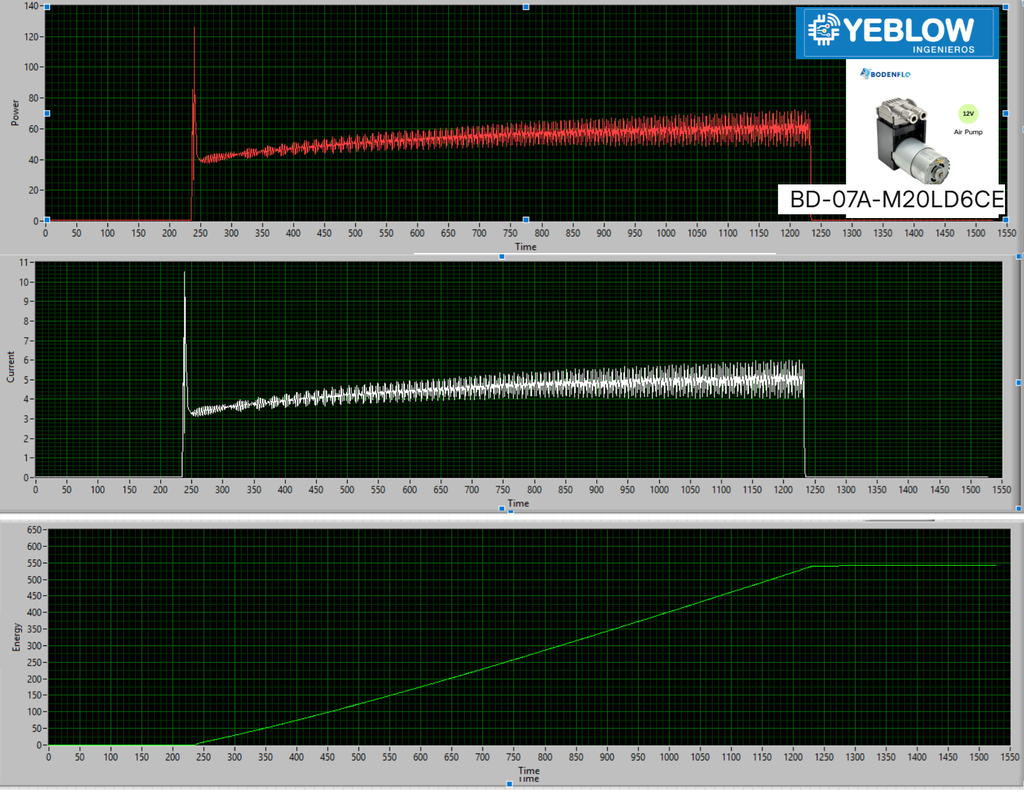Grab the bottom-center handle of Power graph

pyautogui.click(x=526, y=220)
